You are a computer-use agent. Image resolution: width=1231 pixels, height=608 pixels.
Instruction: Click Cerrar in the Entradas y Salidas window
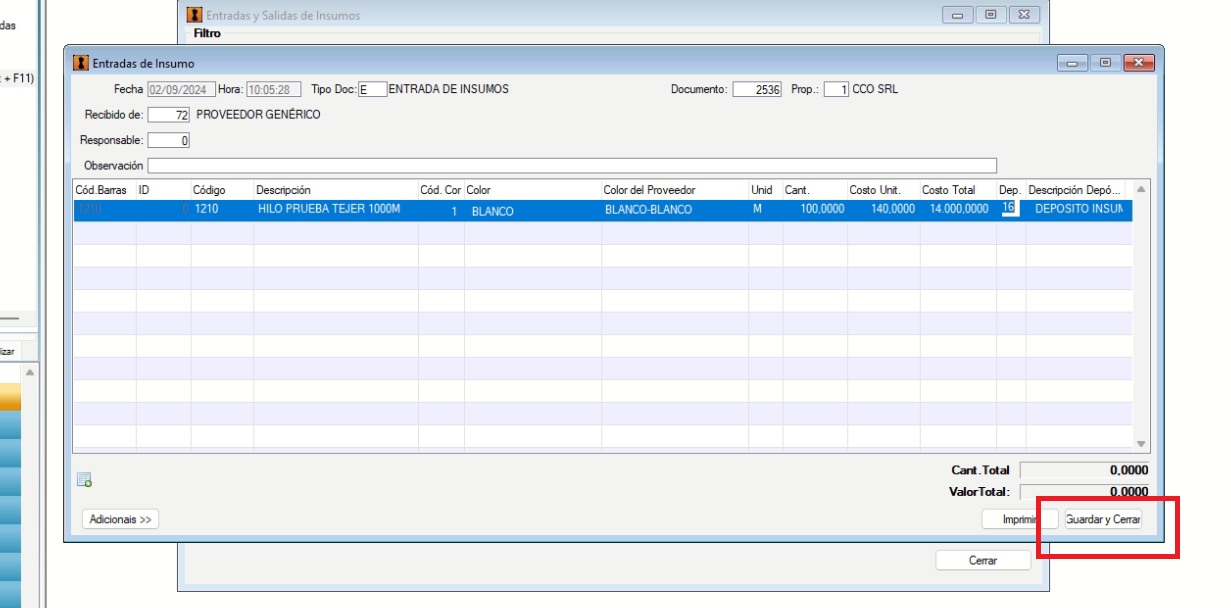coord(983,560)
